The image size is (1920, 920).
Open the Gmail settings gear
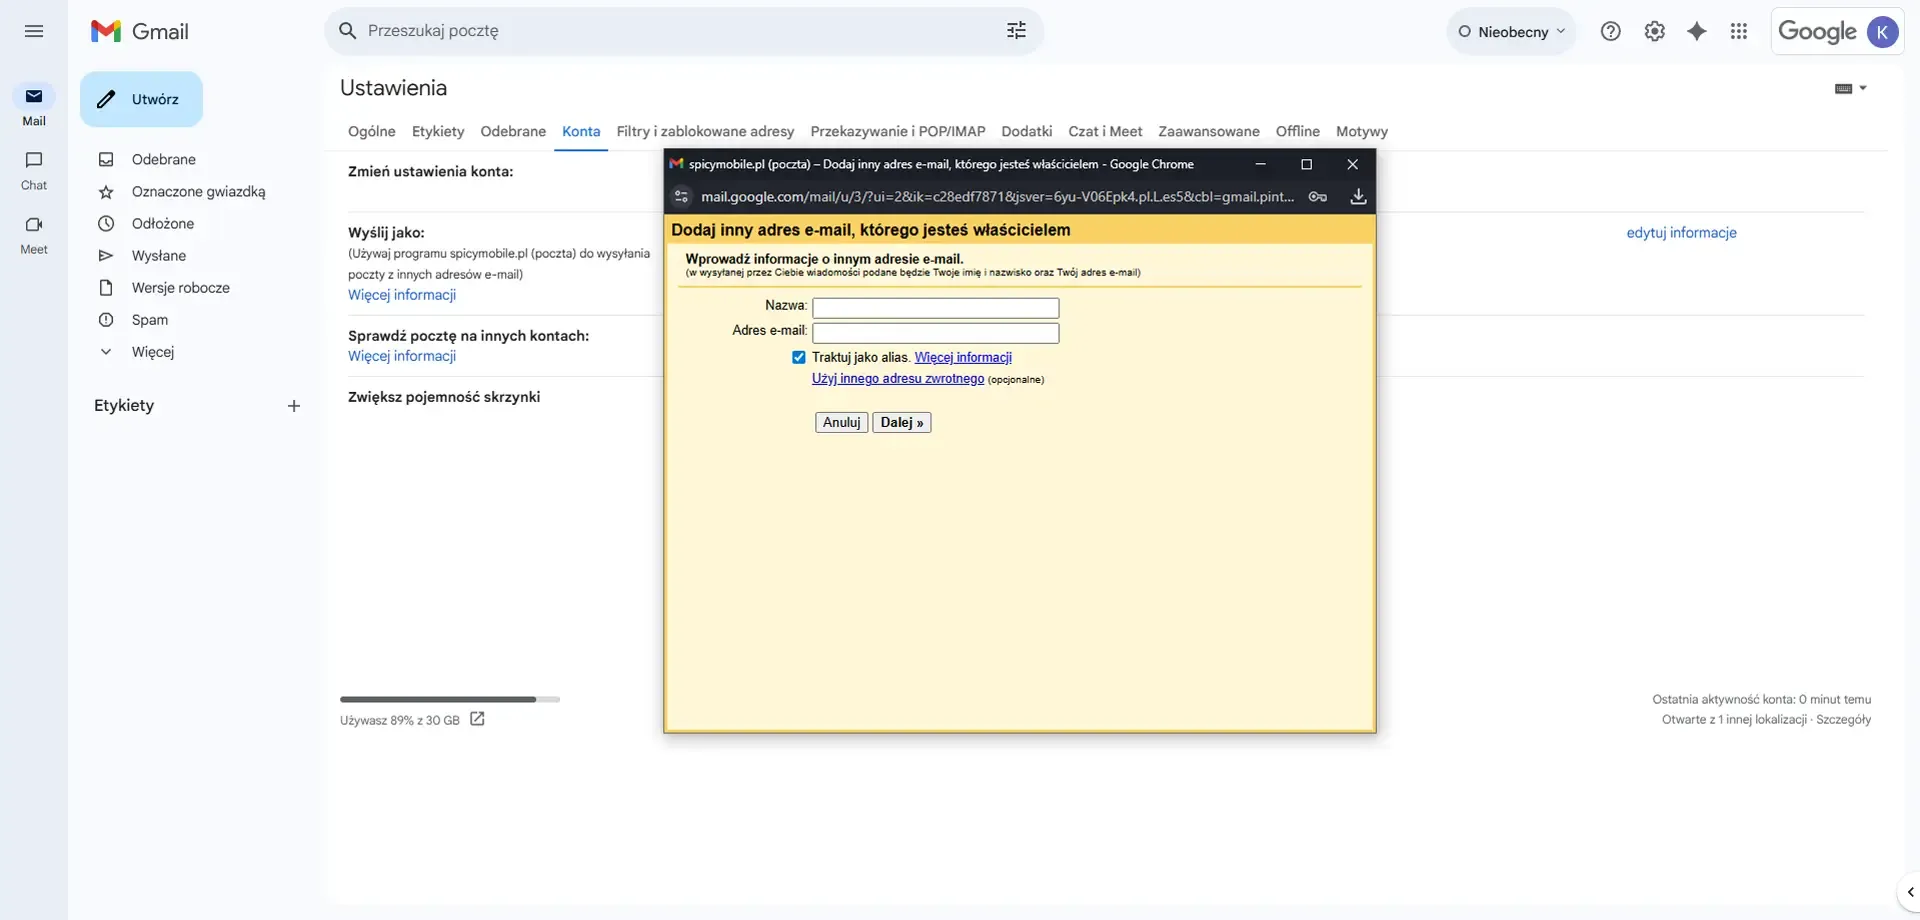1655,31
